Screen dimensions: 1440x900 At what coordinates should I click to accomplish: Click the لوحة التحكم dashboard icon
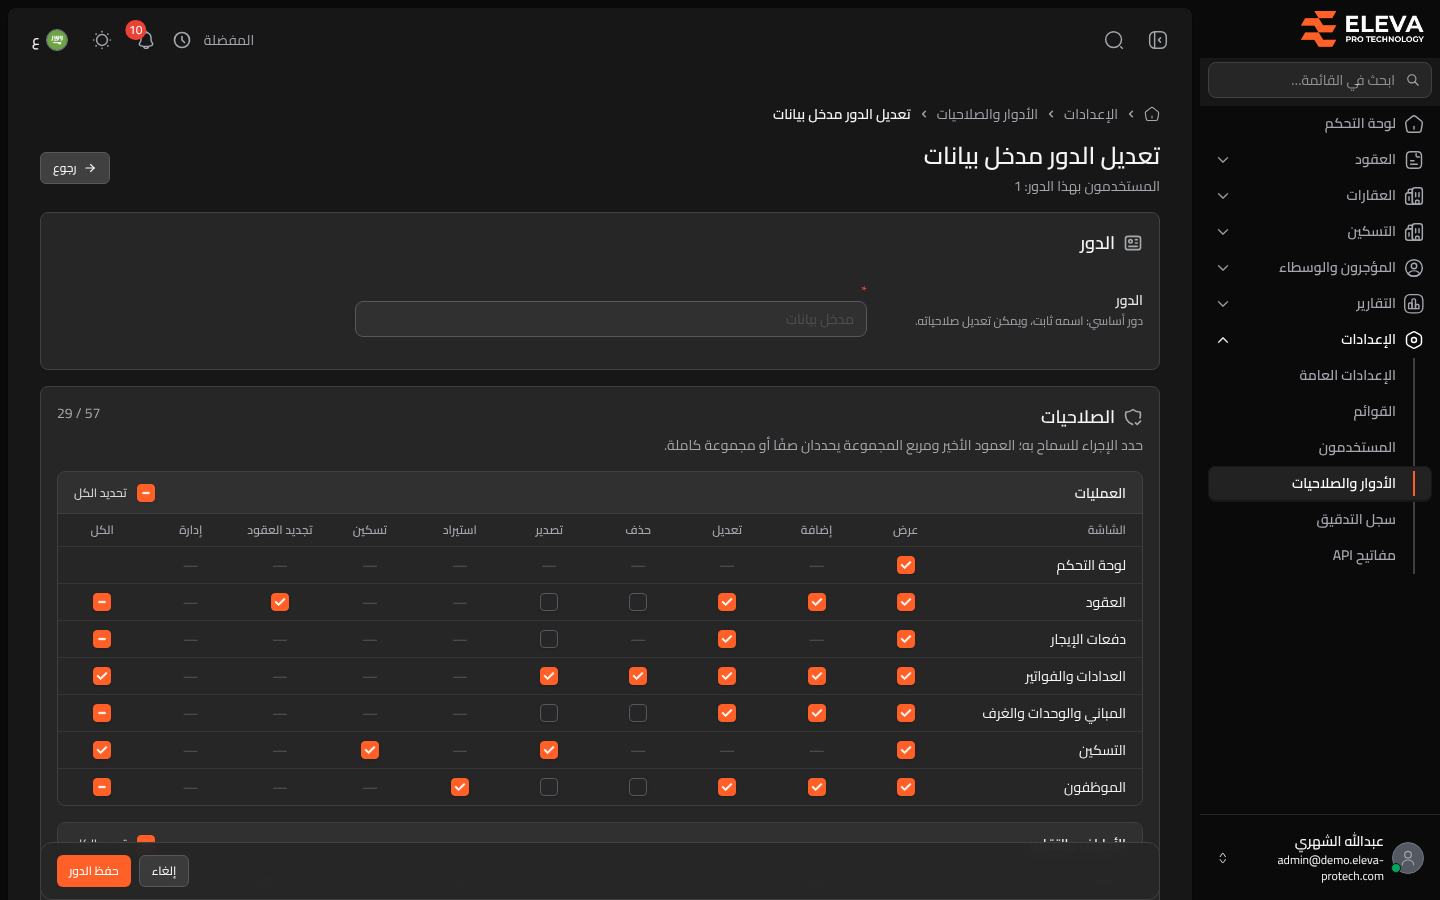[x=1414, y=124]
